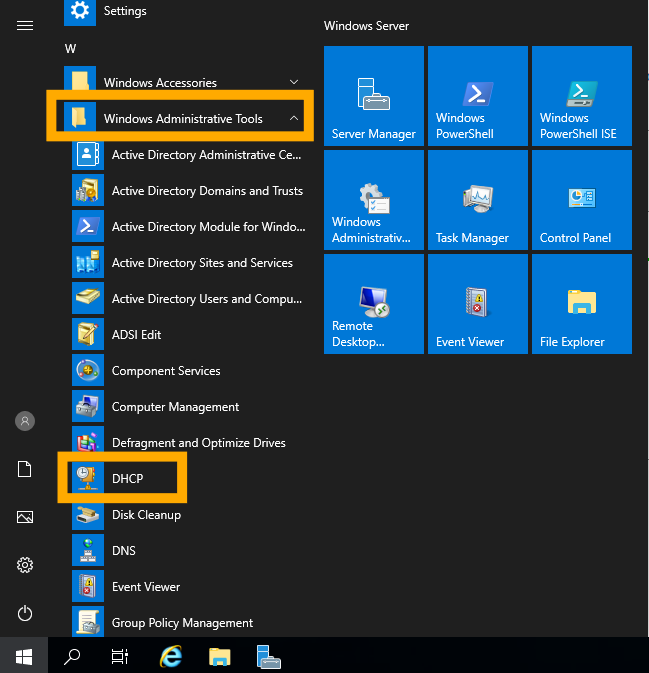649x673 pixels.
Task: Collapse the Windows Administrative Tools folder chevron
Action: click(294, 118)
